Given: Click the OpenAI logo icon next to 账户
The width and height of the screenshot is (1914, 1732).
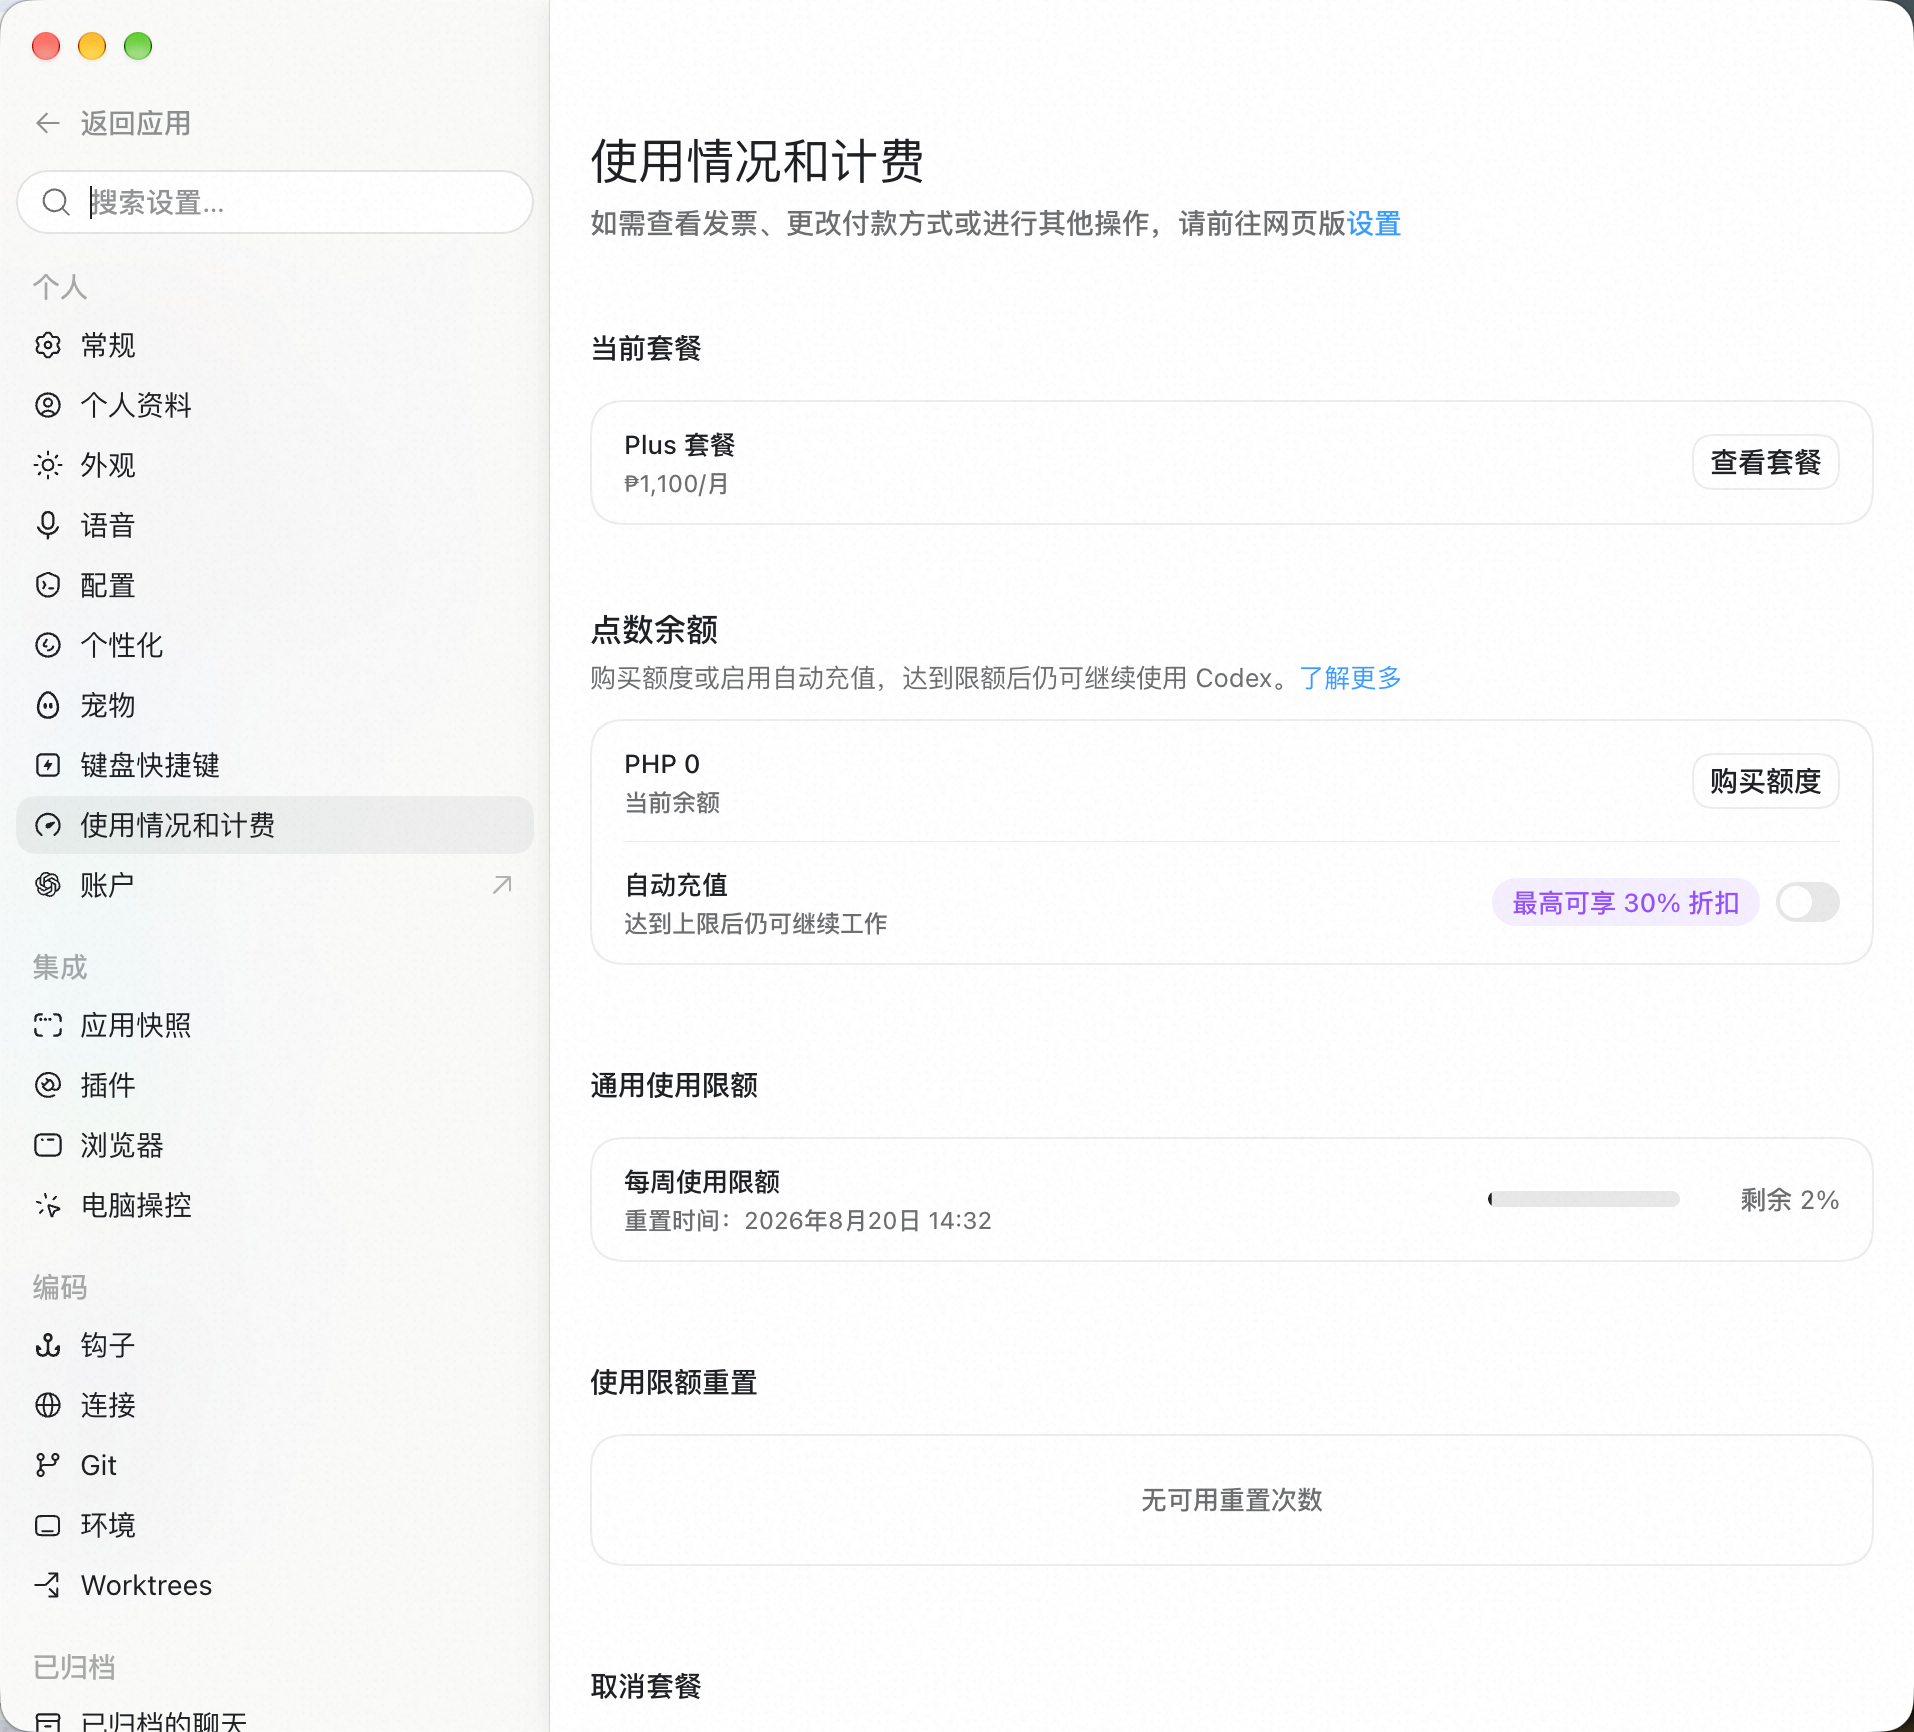Looking at the screenshot, I should click(x=48, y=885).
